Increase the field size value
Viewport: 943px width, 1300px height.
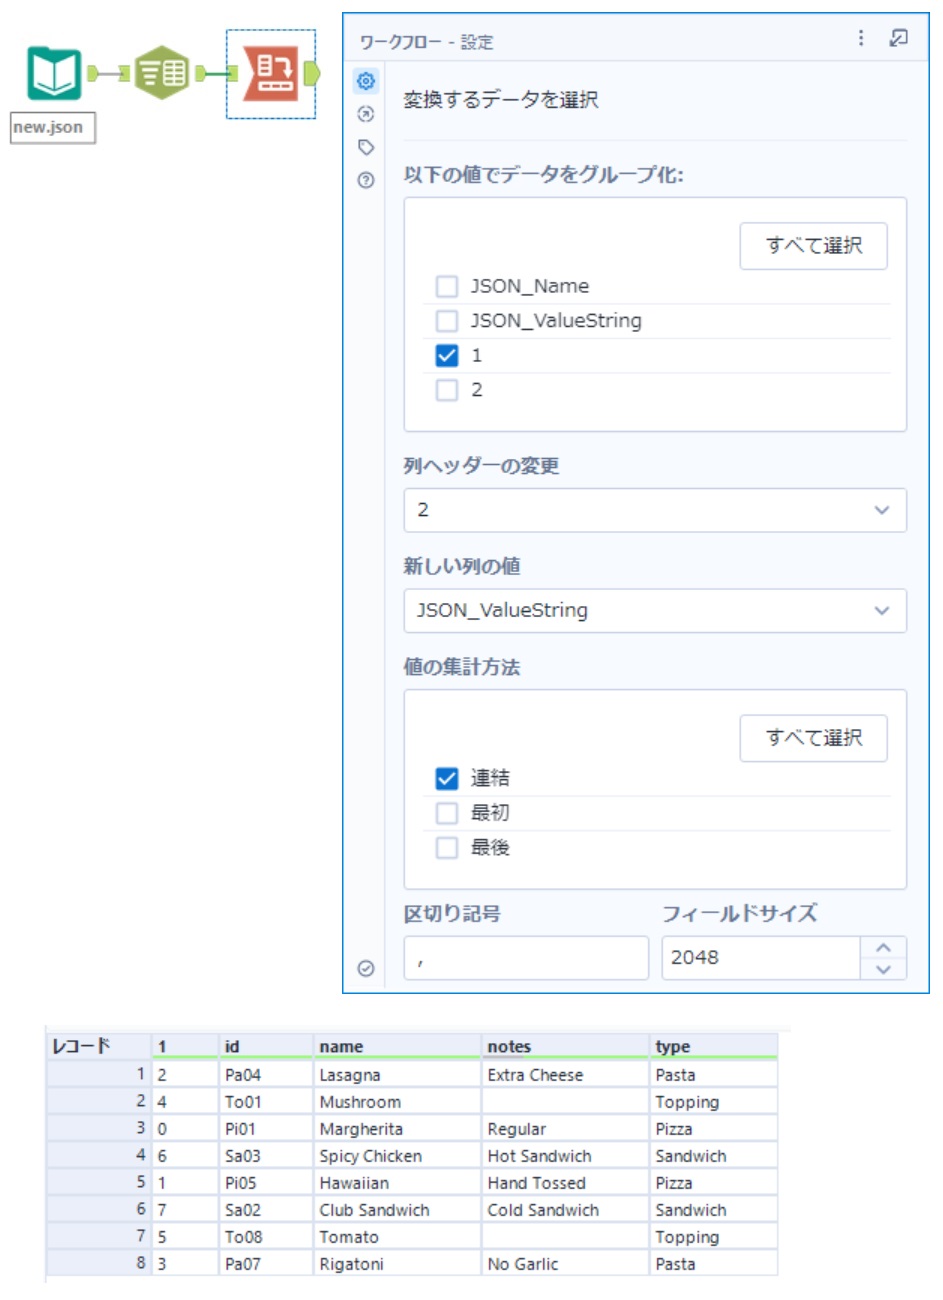(883, 947)
